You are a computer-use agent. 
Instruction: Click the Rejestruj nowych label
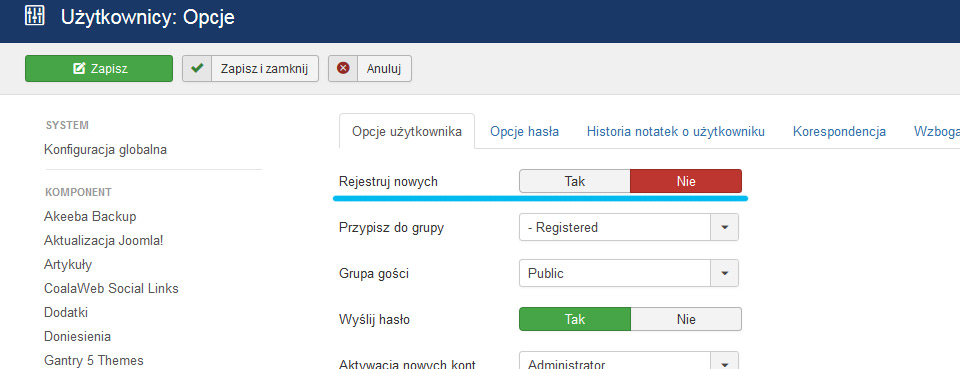(388, 182)
